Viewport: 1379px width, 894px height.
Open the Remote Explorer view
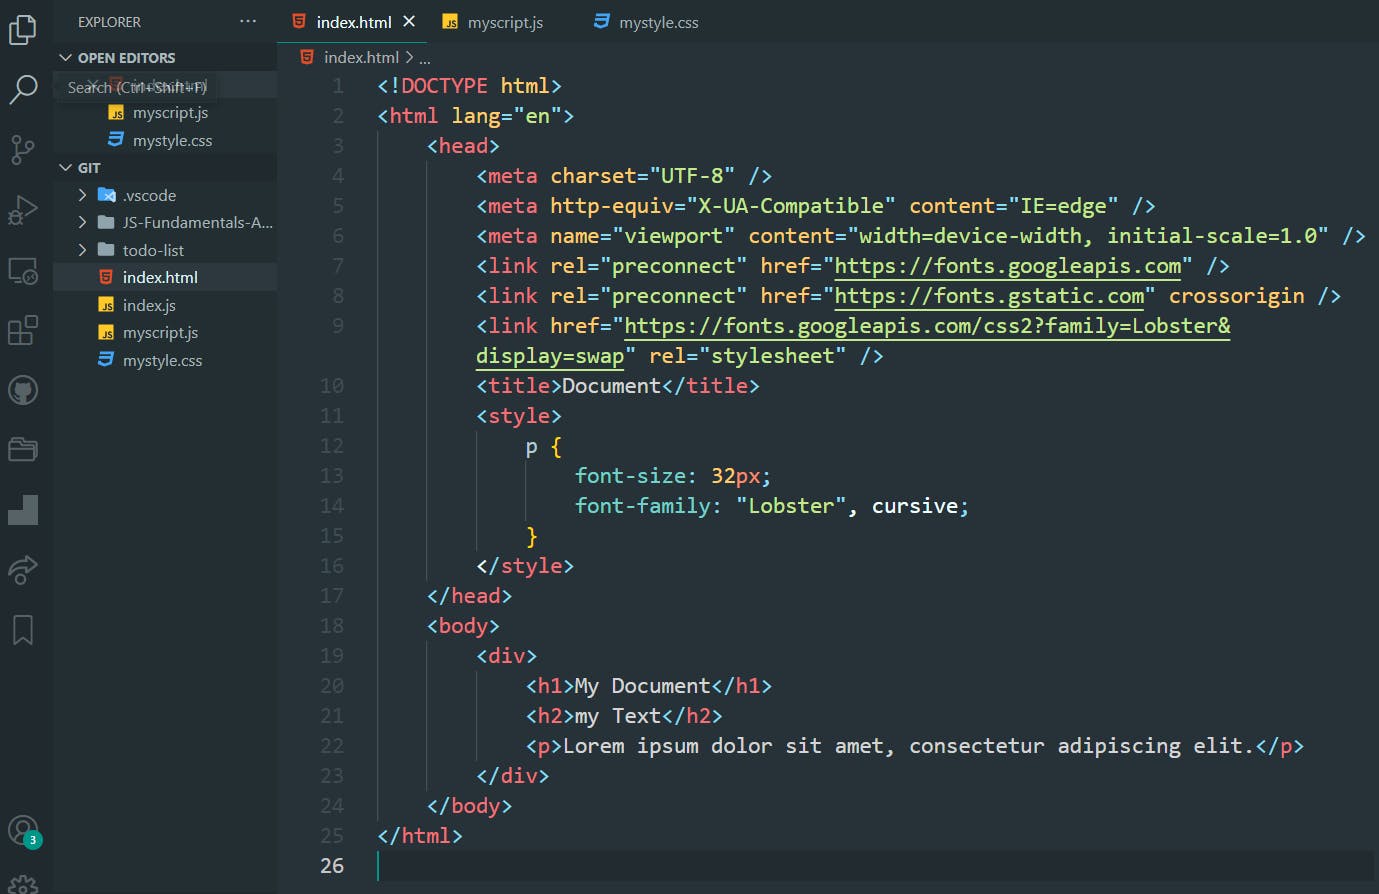point(23,270)
